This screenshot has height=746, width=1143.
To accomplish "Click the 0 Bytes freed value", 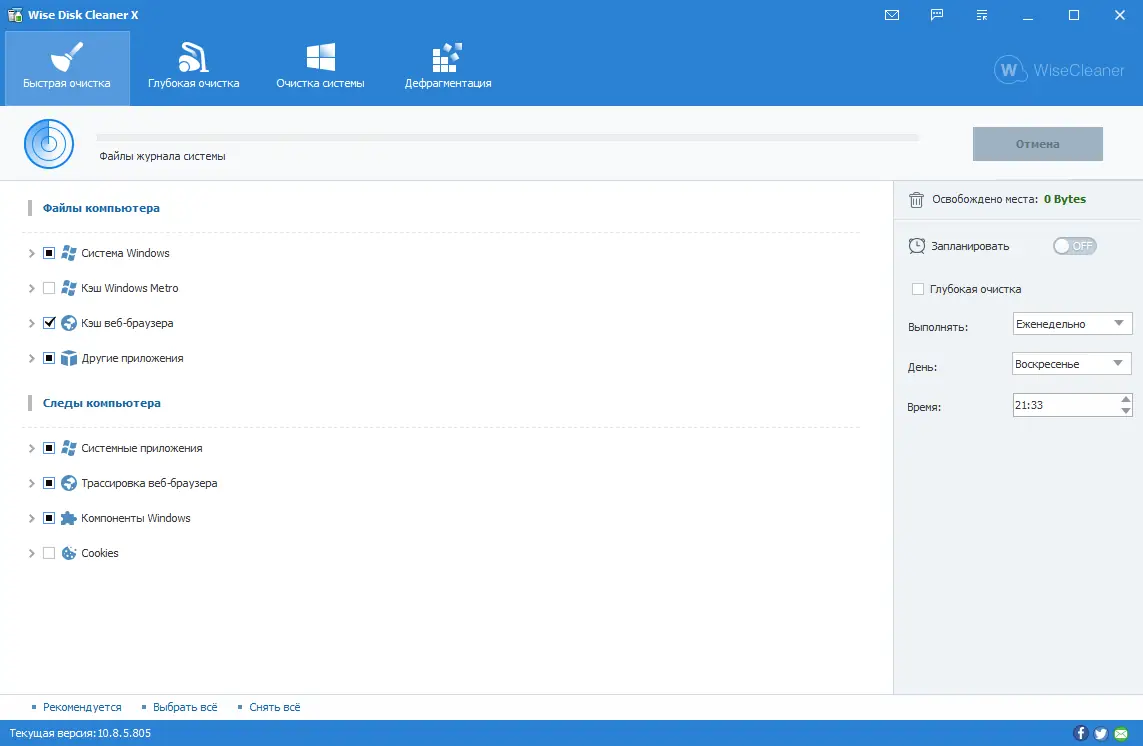I will pos(1064,199).
